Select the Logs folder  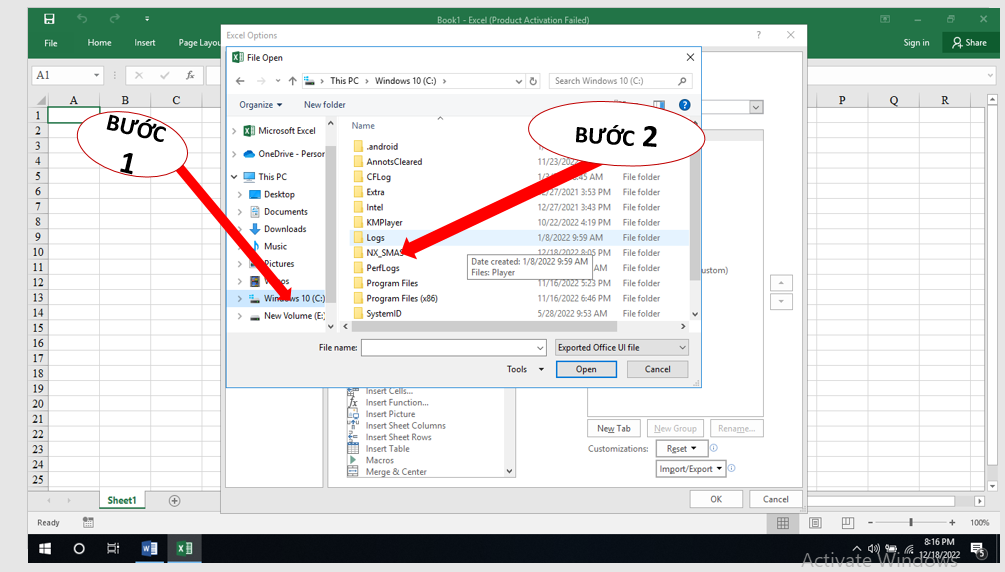click(375, 238)
